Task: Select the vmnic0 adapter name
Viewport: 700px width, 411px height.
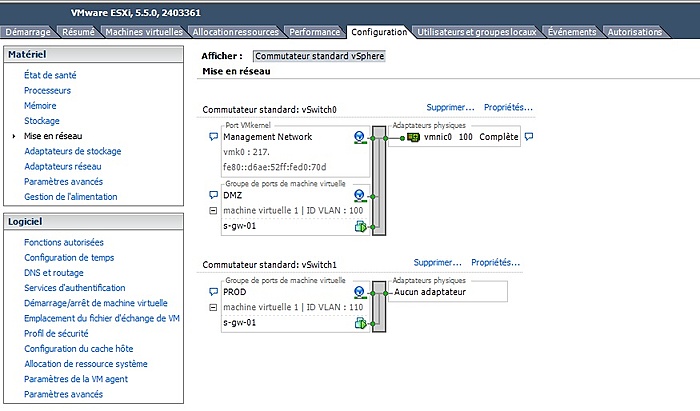Action: 438,137
